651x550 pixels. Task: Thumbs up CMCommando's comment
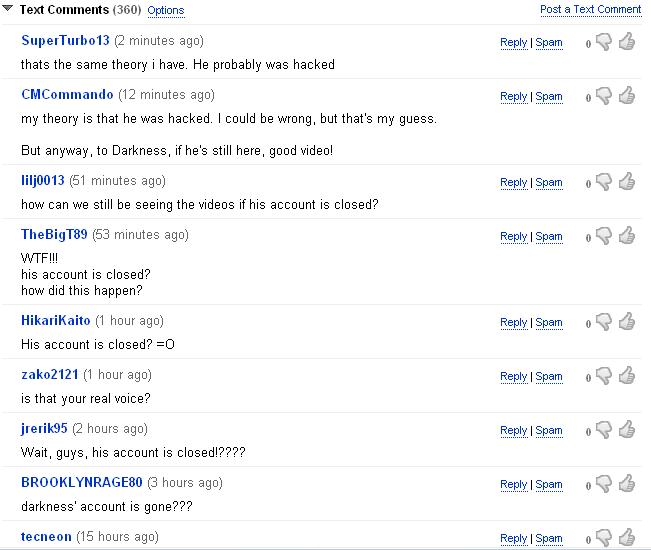pos(627,95)
